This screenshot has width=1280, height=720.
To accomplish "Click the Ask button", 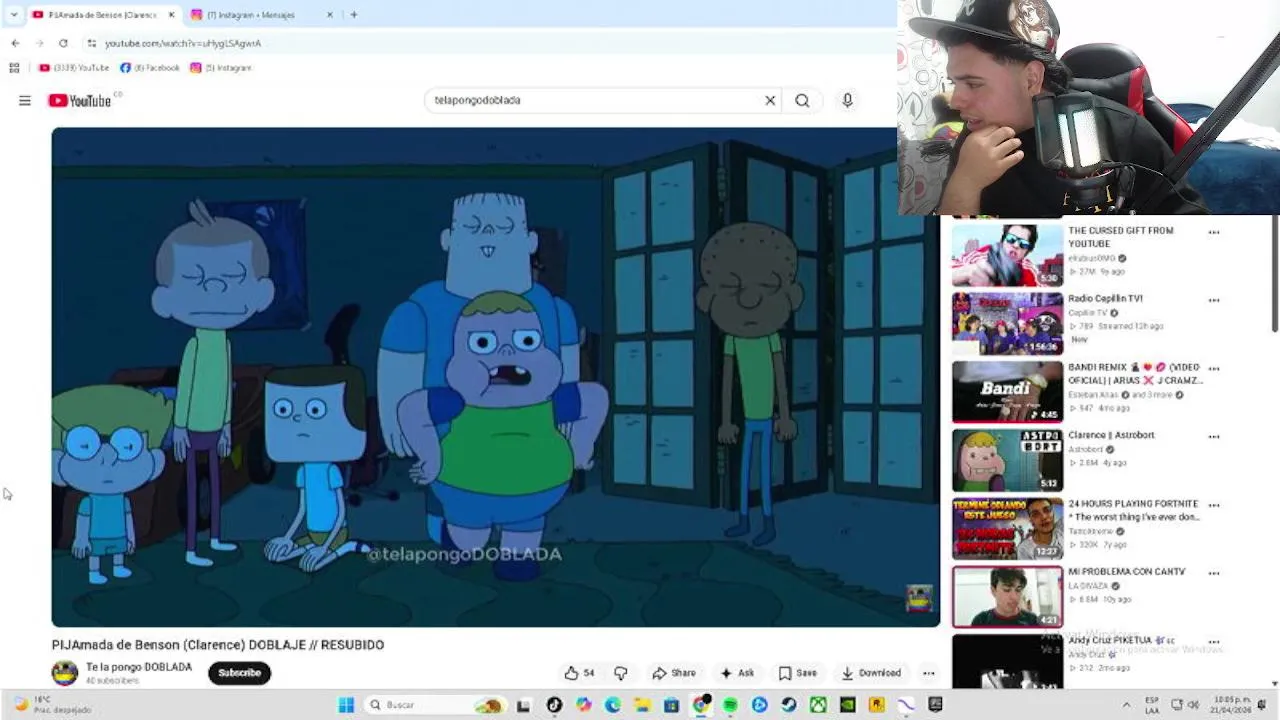I will (737, 673).
